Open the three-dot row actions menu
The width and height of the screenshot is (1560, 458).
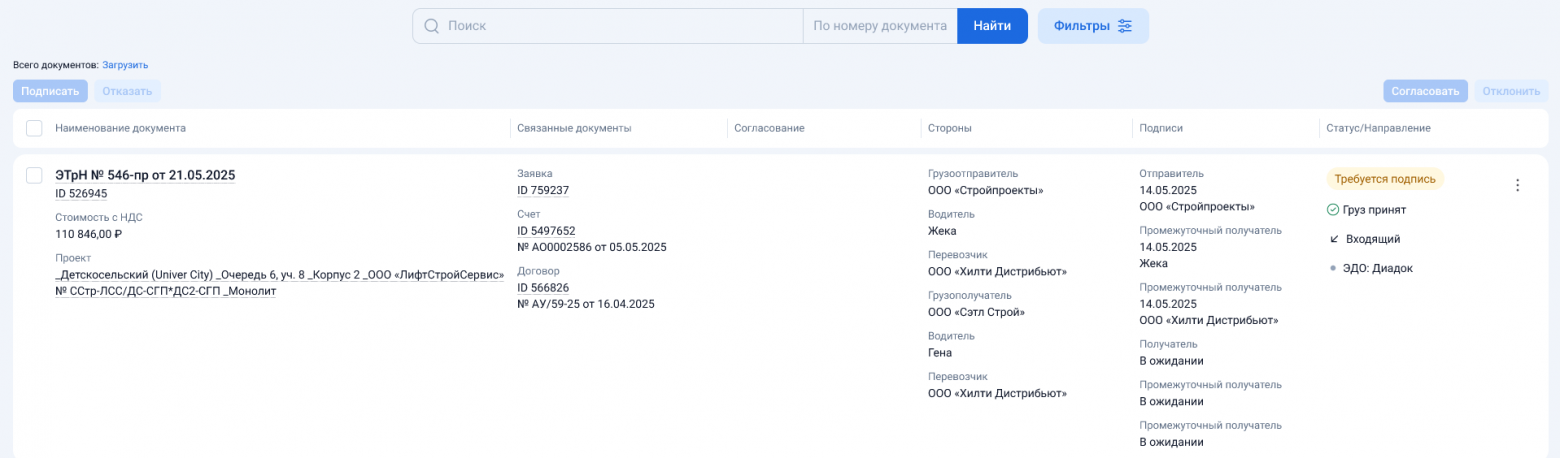pyautogui.click(x=1517, y=185)
